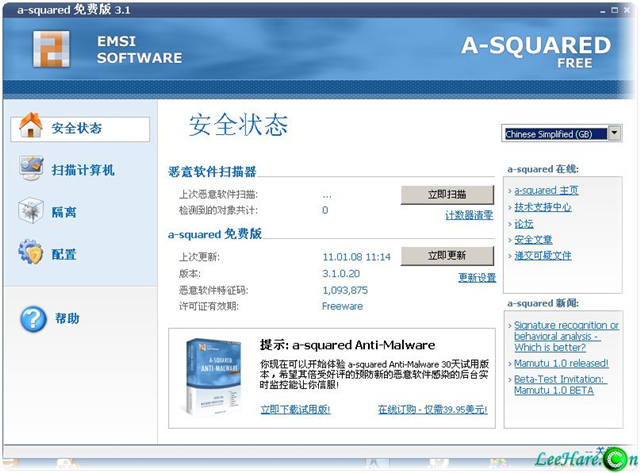Open the 安全状态 sidebar menu item
This screenshot has height=473, width=640.
coord(80,129)
